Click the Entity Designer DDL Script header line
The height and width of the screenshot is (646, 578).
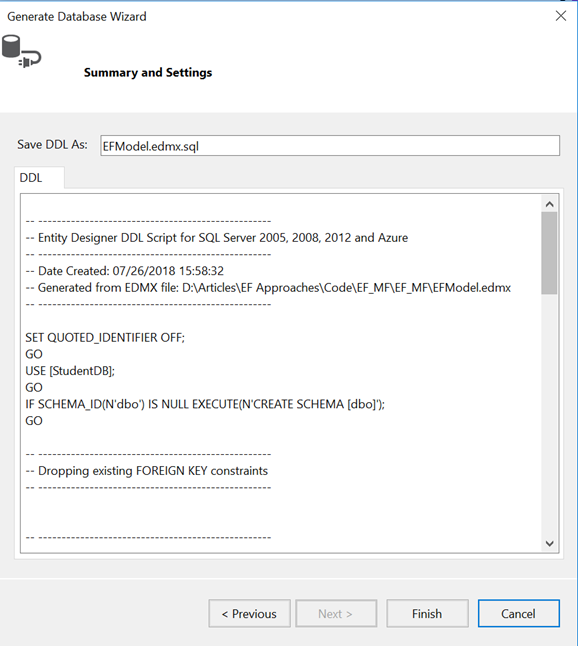point(217,238)
